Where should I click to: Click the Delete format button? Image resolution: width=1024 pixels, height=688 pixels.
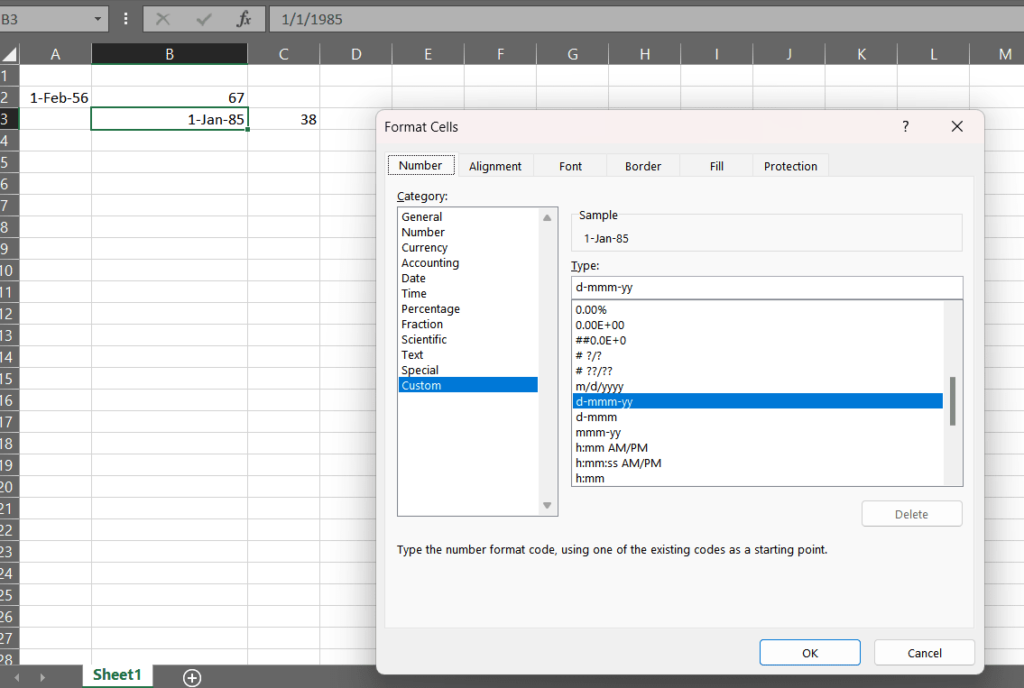pyautogui.click(x=912, y=514)
